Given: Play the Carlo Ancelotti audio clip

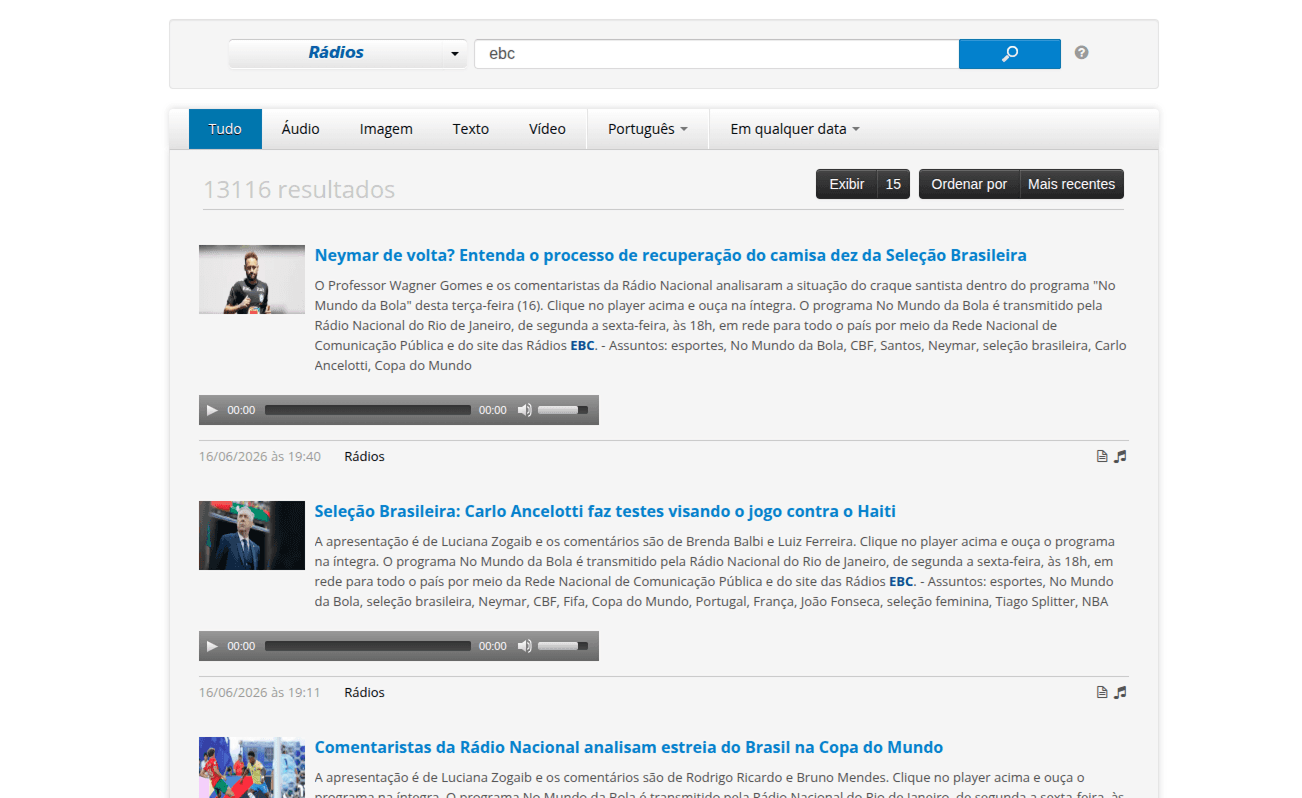Looking at the screenshot, I should 212,646.
